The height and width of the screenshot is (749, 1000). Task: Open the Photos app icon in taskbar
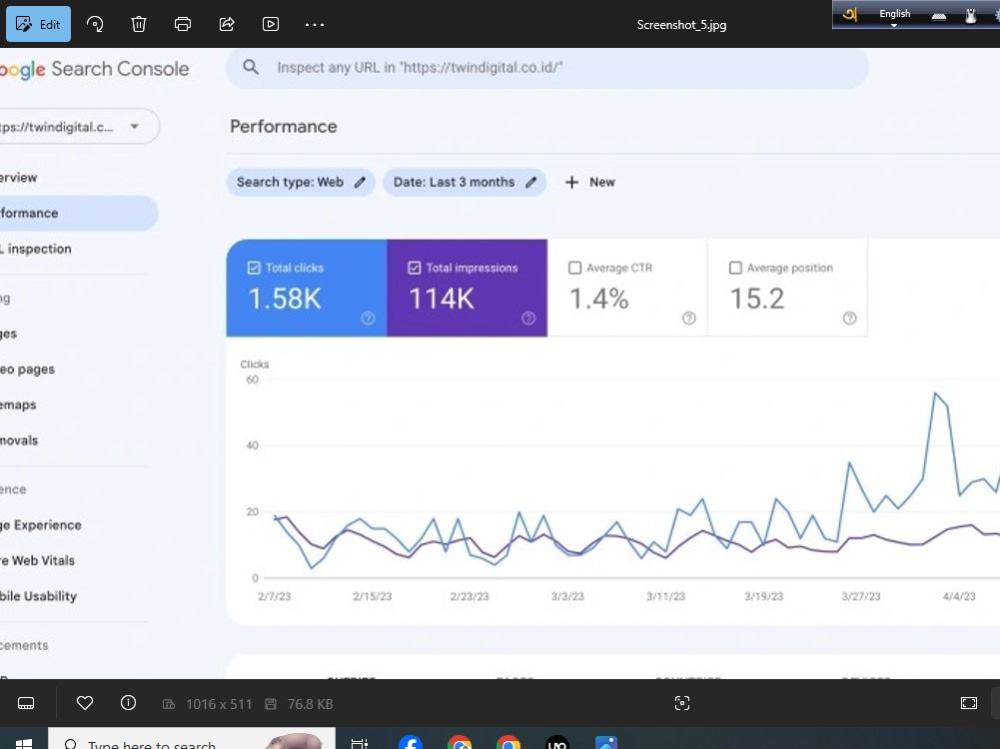point(606,743)
